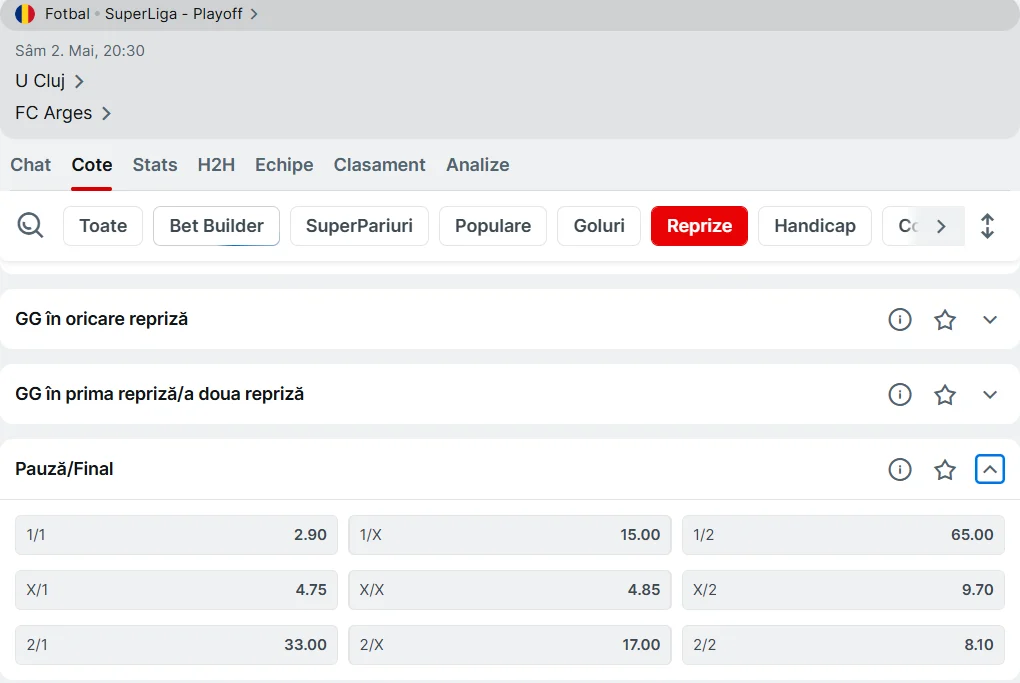Expand GG în prima repriză/a doua repriză
The width and height of the screenshot is (1020, 683).
click(989, 394)
